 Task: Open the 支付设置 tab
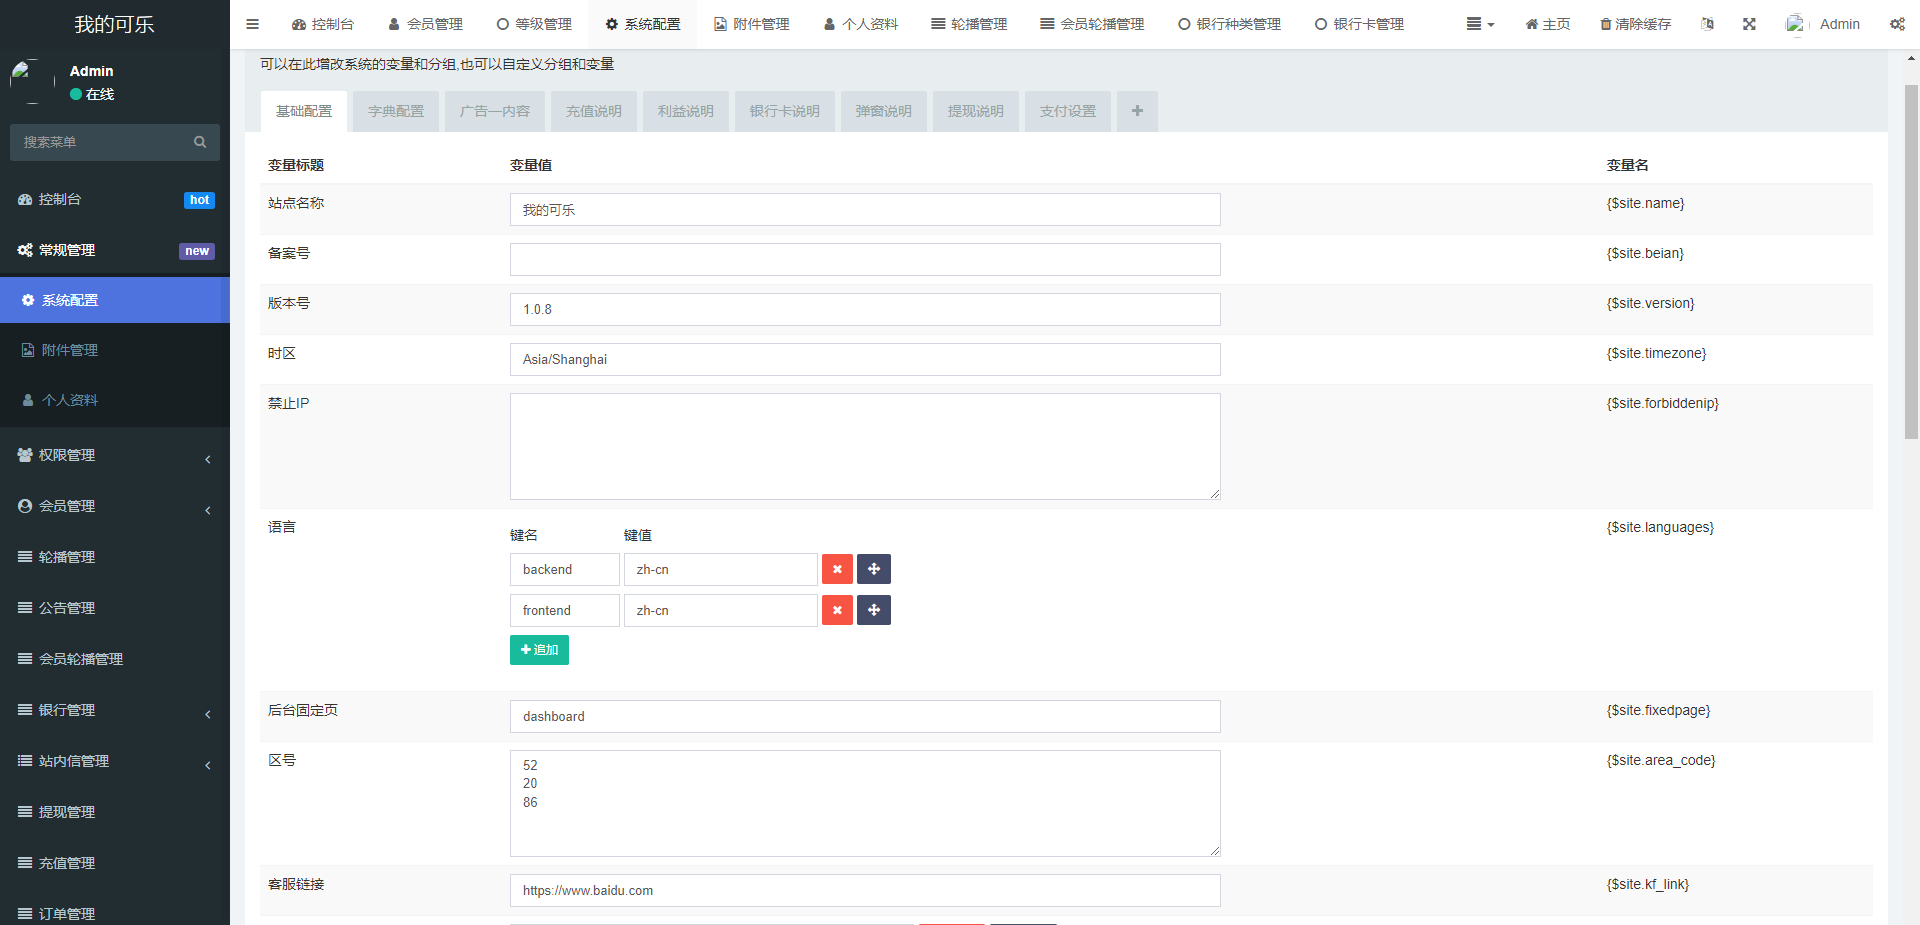click(x=1067, y=111)
